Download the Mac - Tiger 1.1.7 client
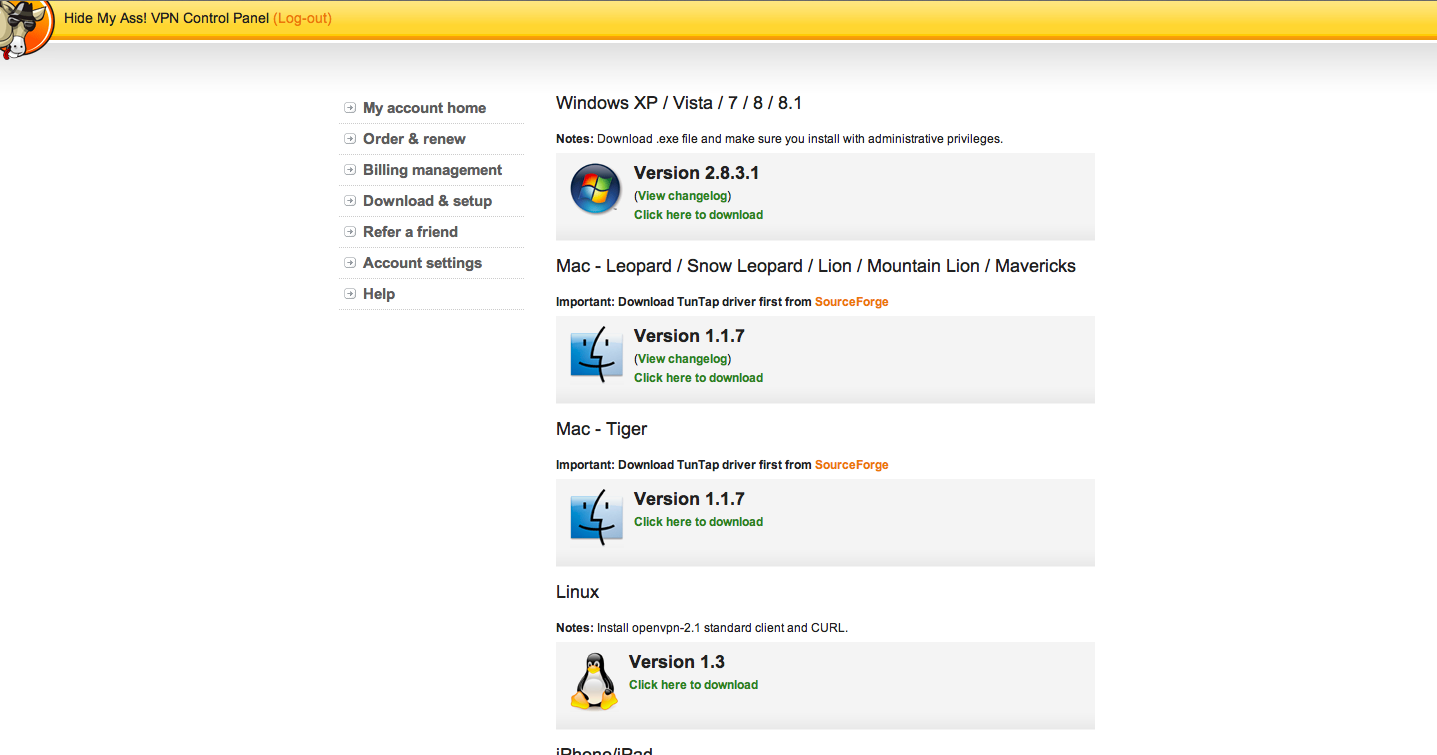The image size is (1437, 755). [698, 522]
